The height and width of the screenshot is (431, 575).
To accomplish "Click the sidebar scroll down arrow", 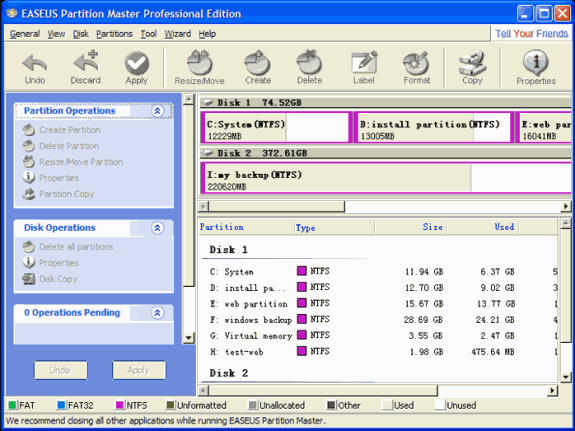I will [x=188, y=338].
